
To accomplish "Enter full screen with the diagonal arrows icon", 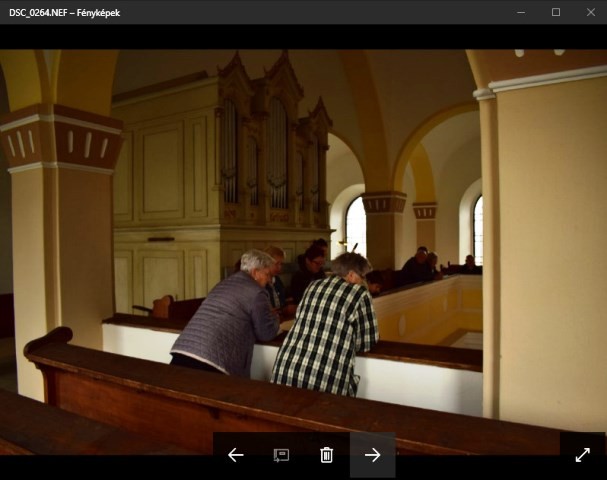I will click(x=582, y=455).
